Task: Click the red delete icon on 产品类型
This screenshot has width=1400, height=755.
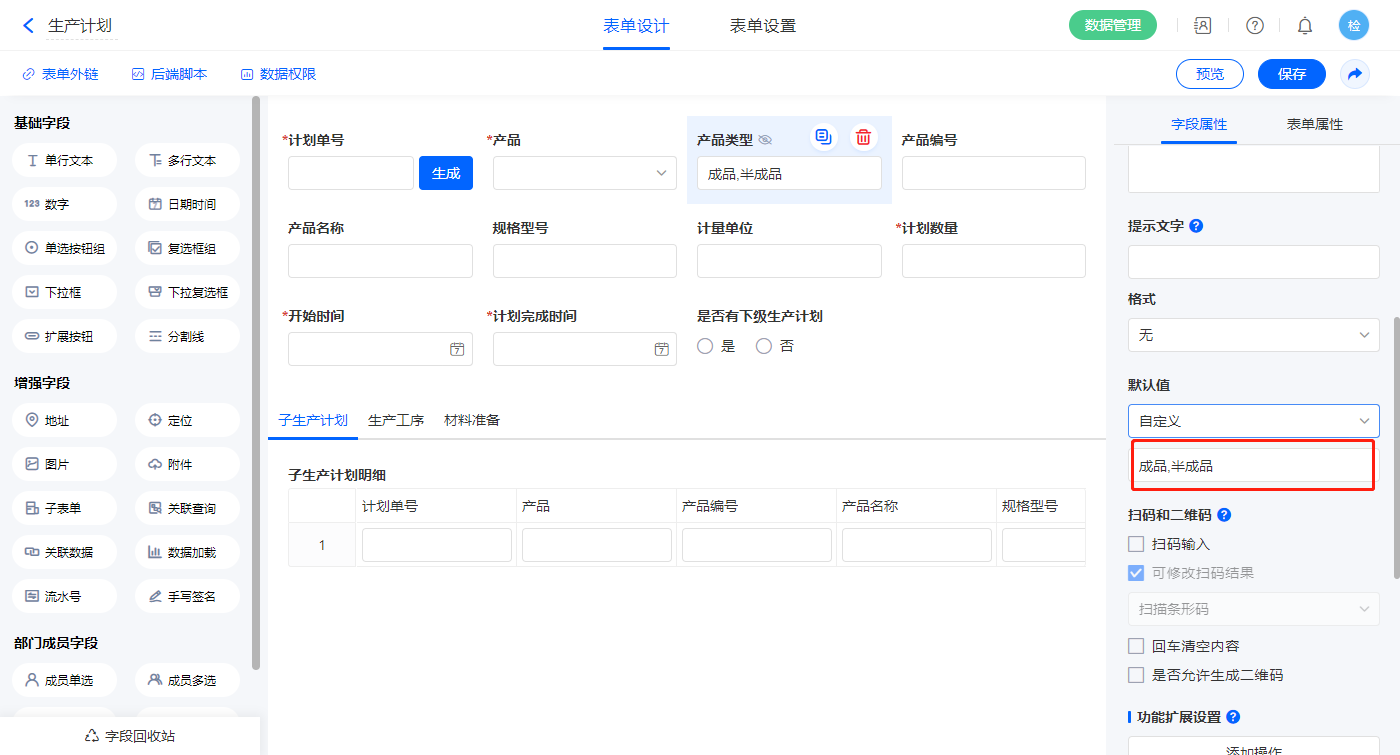Action: pos(863,138)
